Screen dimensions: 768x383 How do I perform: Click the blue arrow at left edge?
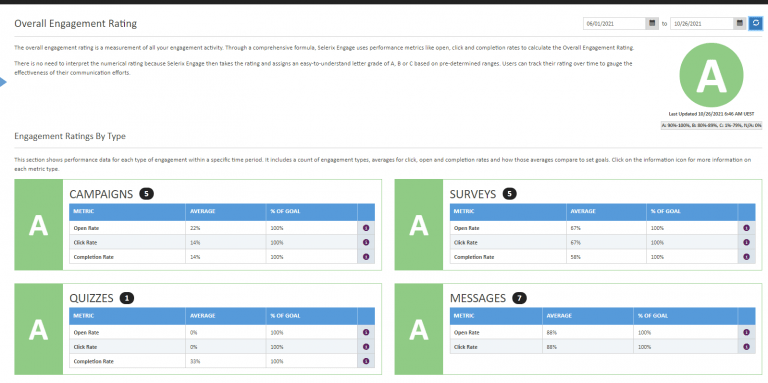3,83
